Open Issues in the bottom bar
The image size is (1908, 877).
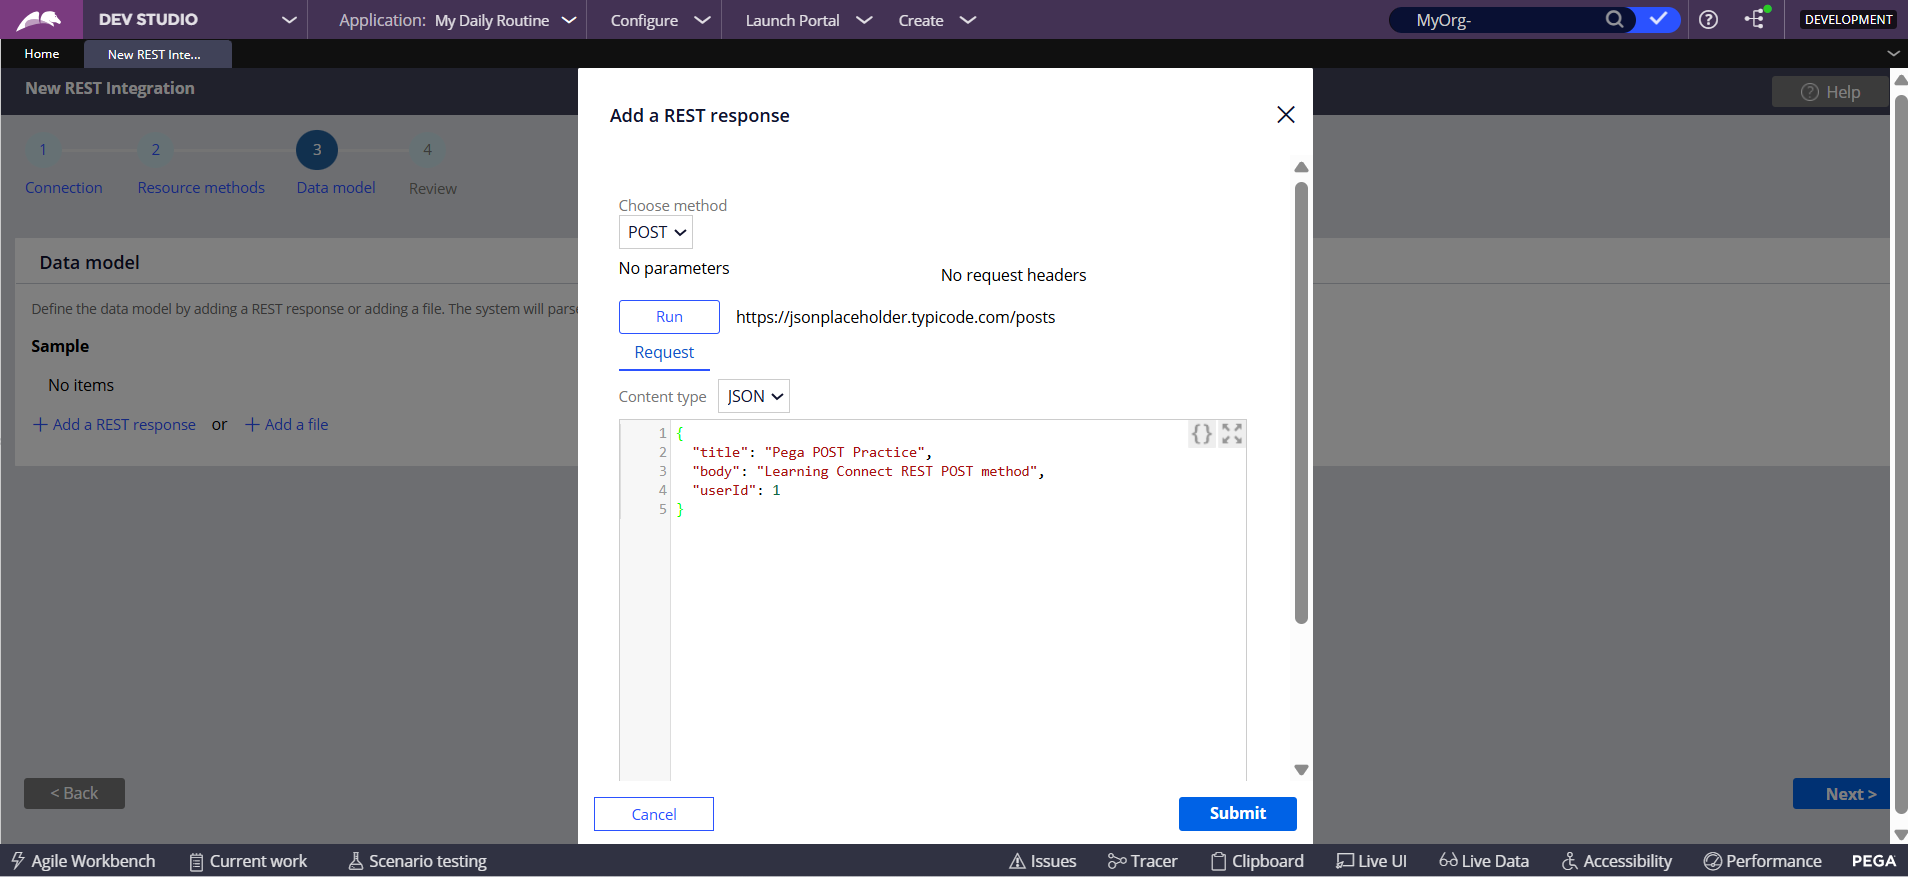click(x=1043, y=861)
